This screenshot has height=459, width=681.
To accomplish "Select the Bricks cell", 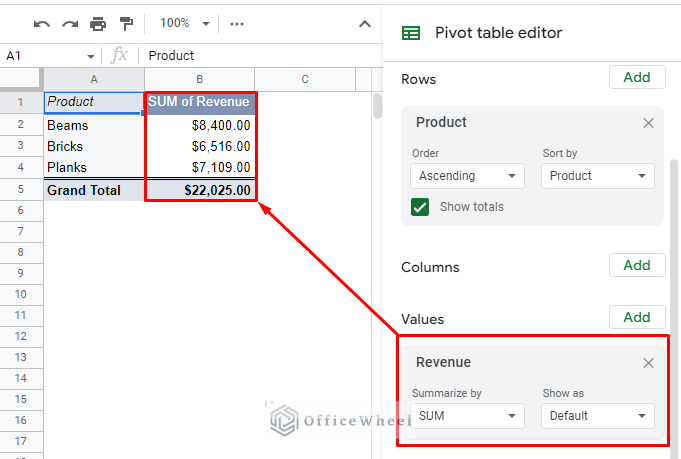I will click(94, 146).
